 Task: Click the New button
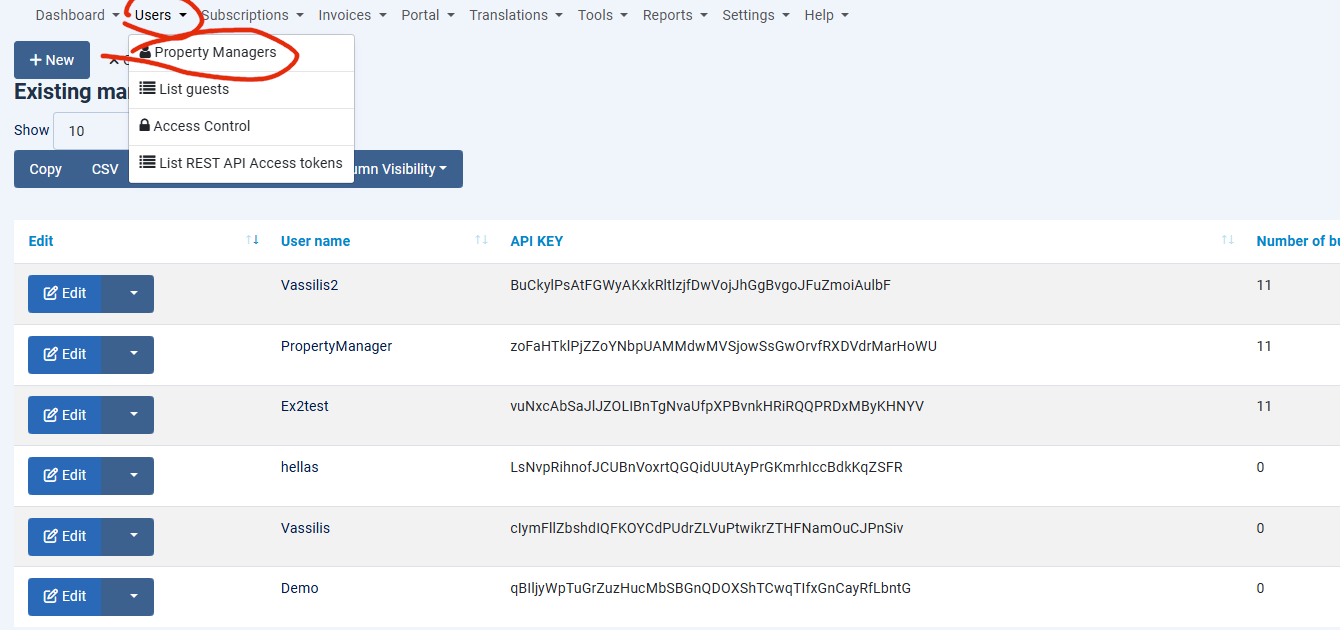click(x=52, y=60)
